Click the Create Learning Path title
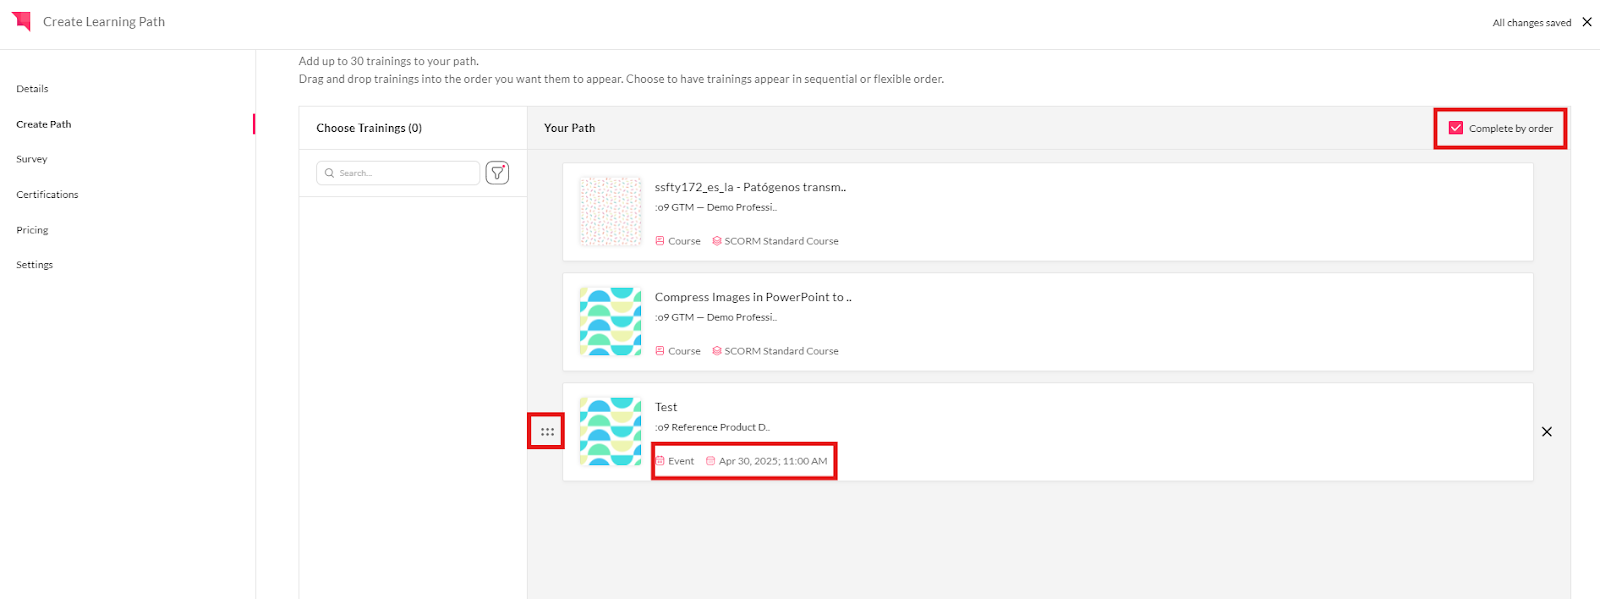Viewport: 1600px width, 599px height. (104, 22)
